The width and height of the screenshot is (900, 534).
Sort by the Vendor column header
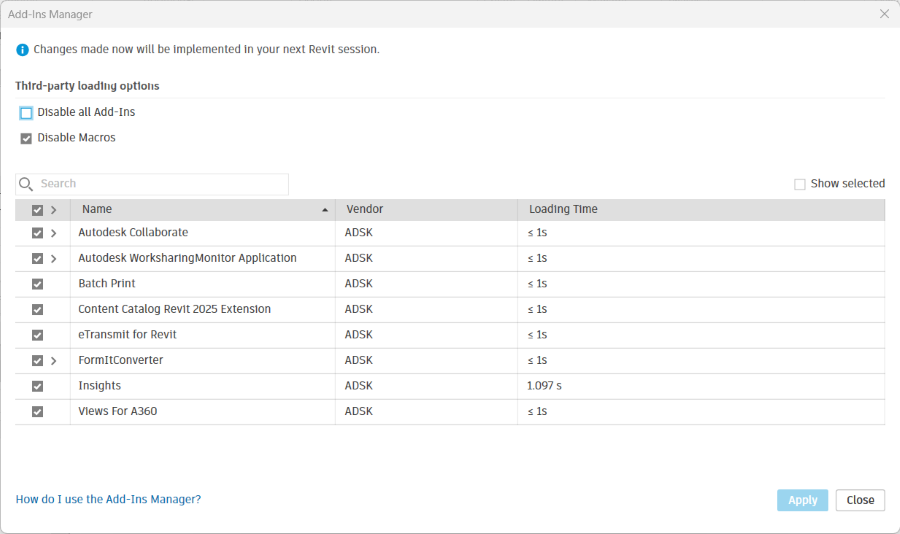[365, 210]
